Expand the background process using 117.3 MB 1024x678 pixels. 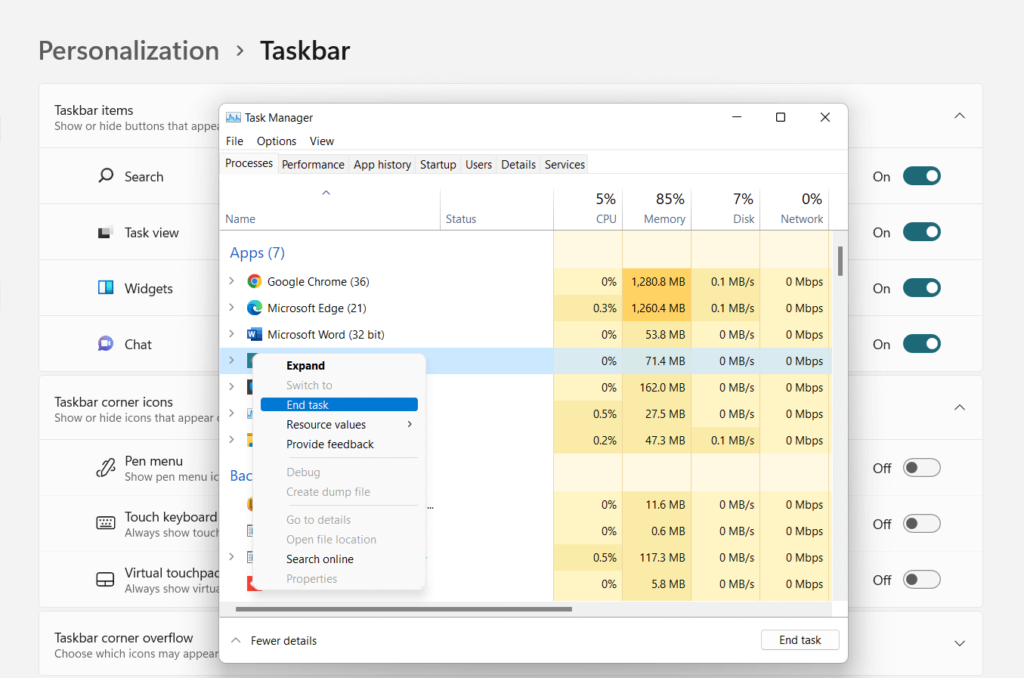click(231, 557)
